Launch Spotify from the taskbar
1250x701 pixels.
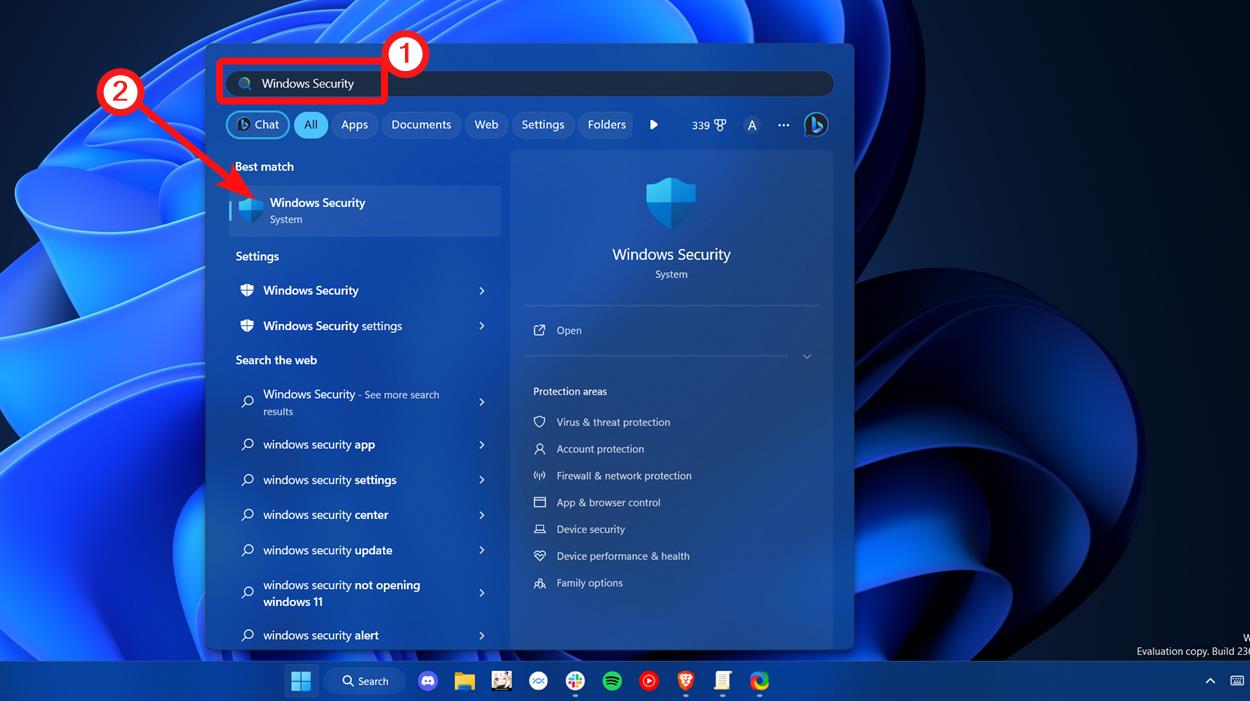(612, 681)
